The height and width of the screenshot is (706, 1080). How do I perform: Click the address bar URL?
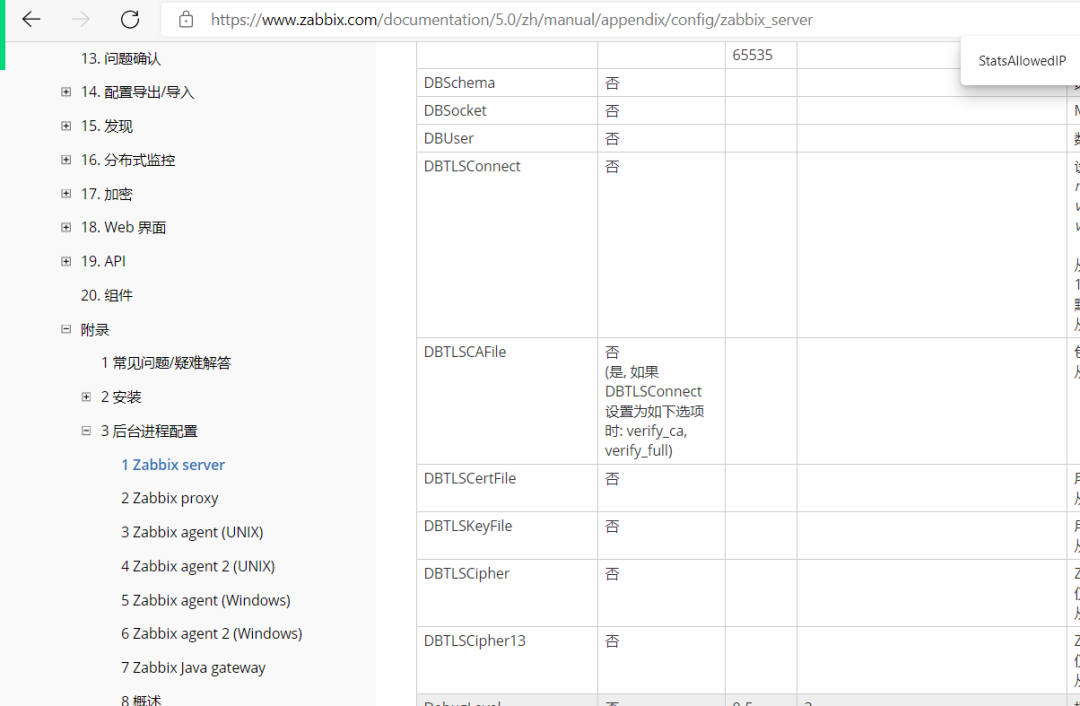(510, 19)
